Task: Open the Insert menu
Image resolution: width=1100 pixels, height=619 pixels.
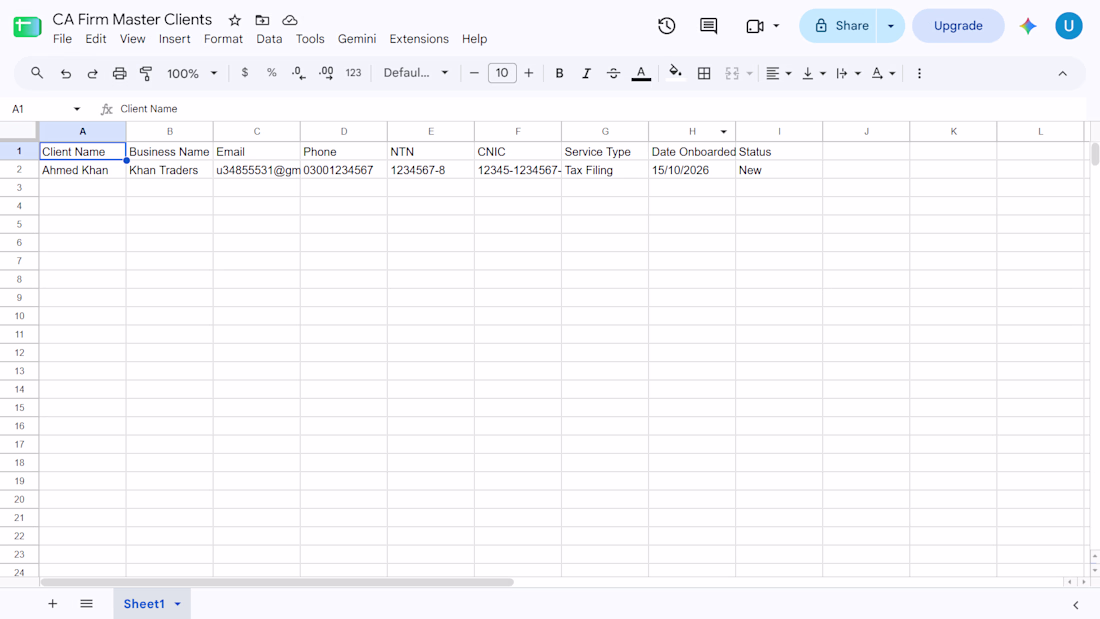Action: tap(175, 39)
